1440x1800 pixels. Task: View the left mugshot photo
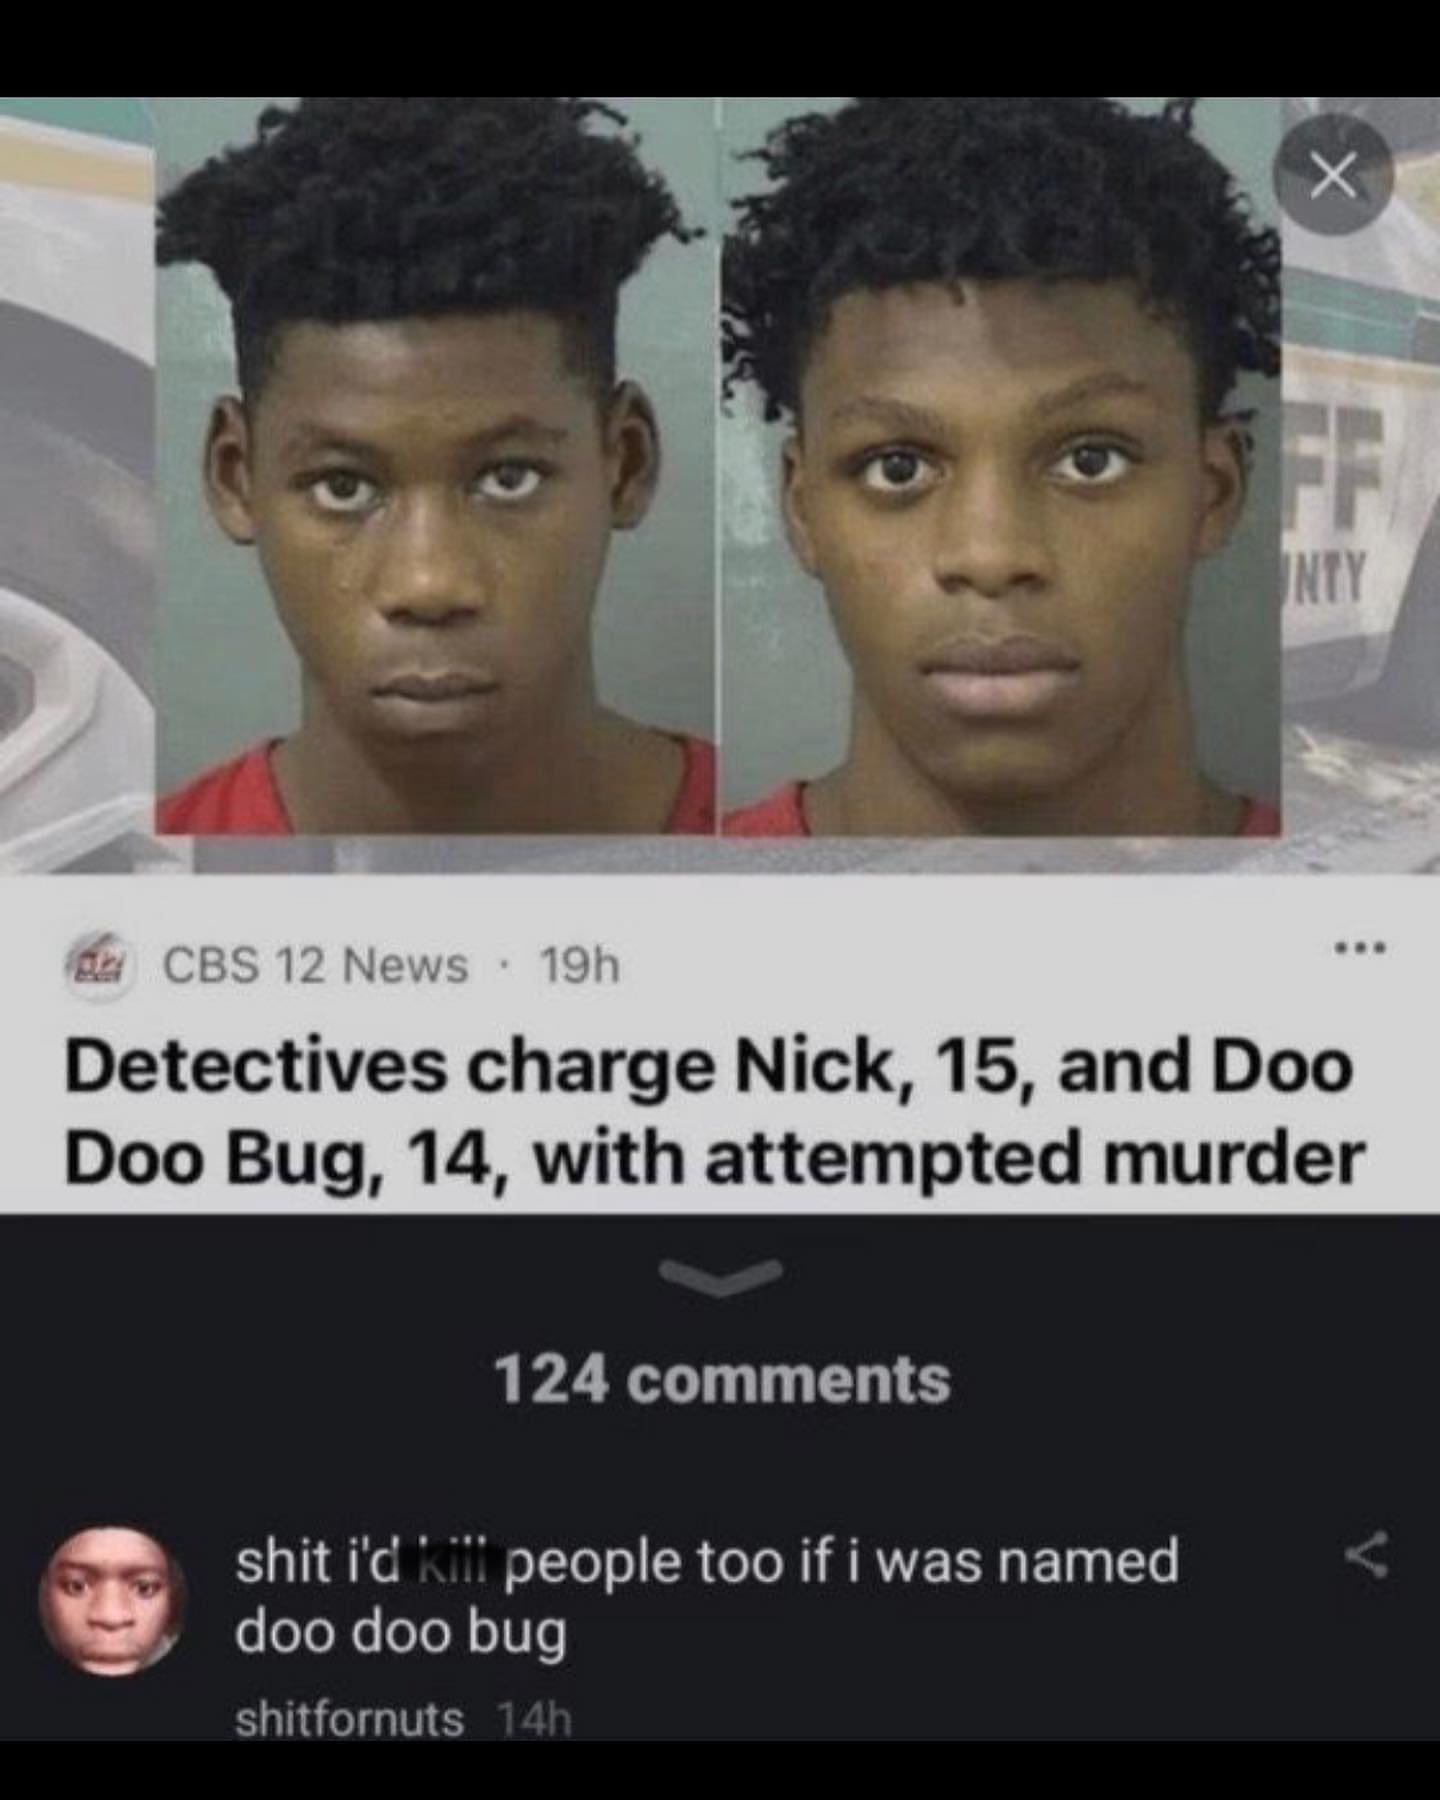pyautogui.click(x=436, y=467)
